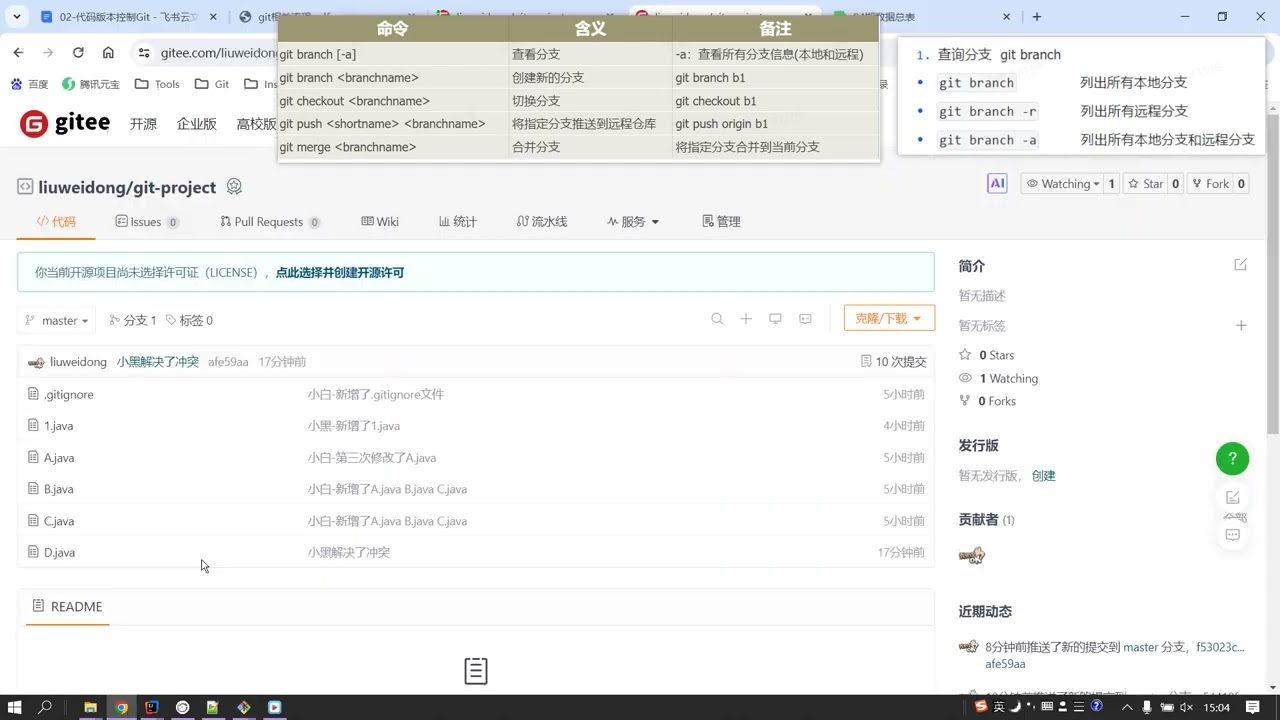
Task: Click the floating feedback edit icon
Action: (1232, 497)
